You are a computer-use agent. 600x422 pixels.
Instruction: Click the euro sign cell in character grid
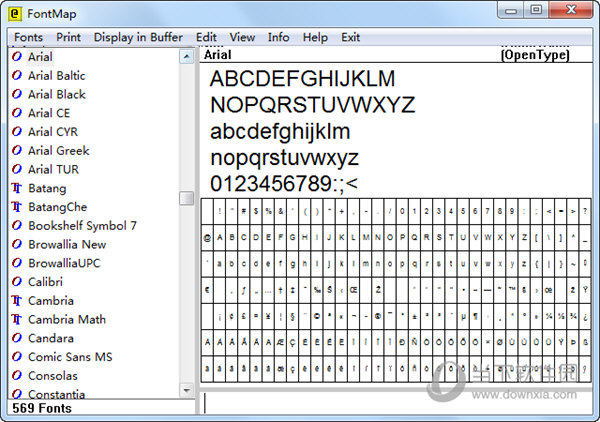[207, 290]
